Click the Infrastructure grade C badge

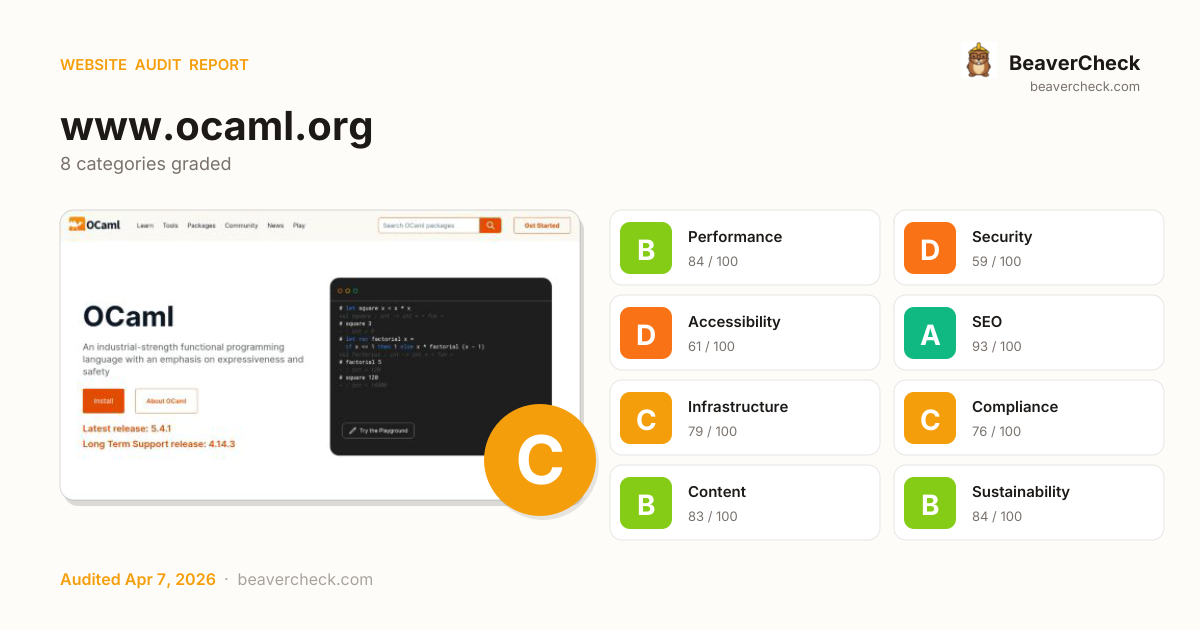646,418
